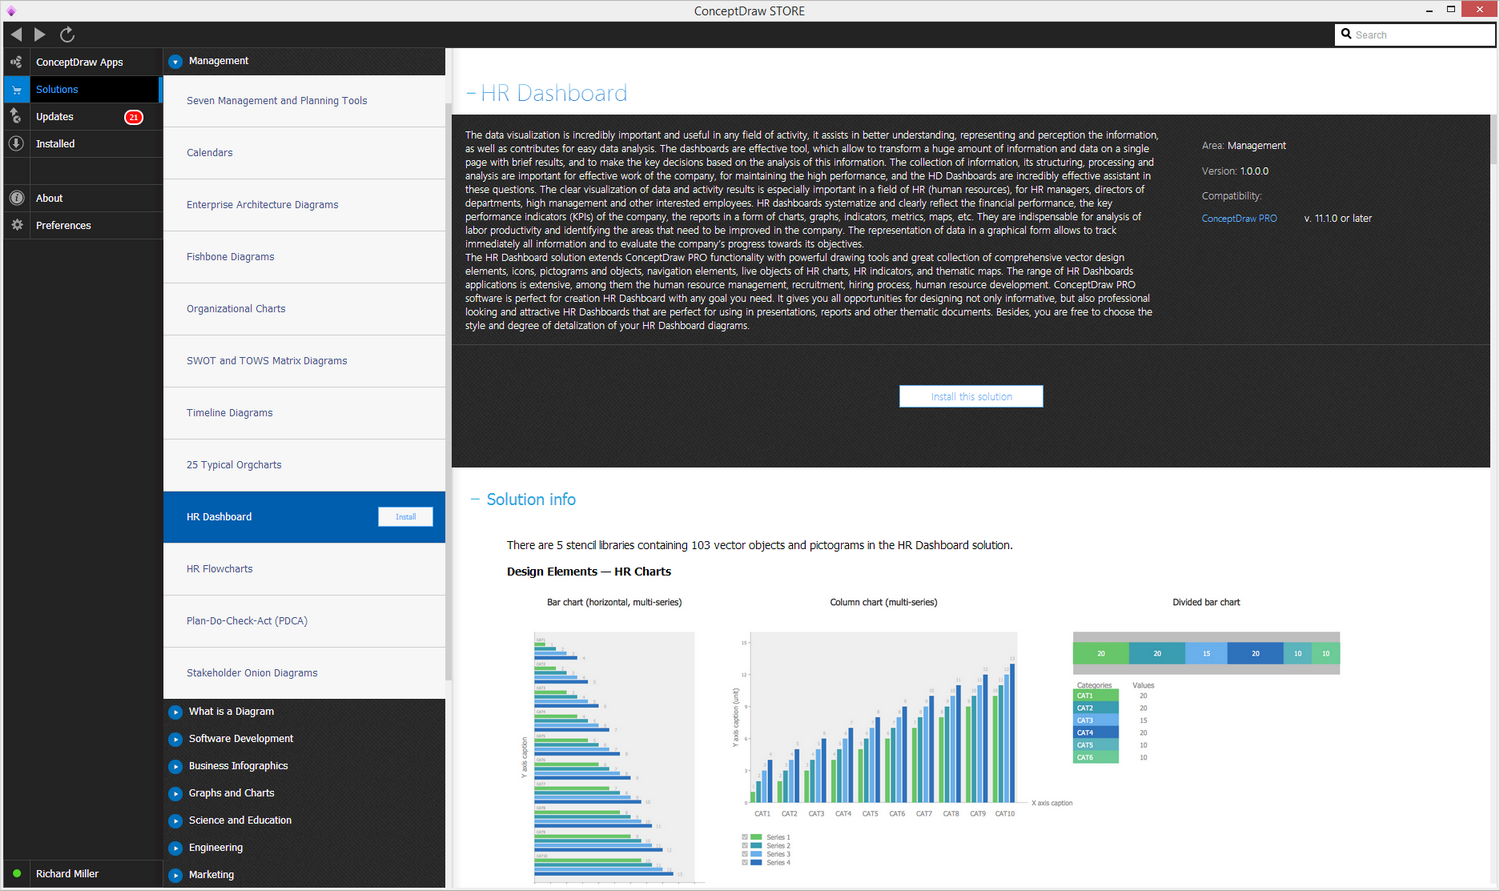Toggle the Series 2 legend checkbox
The image size is (1500, 891).
745,846
